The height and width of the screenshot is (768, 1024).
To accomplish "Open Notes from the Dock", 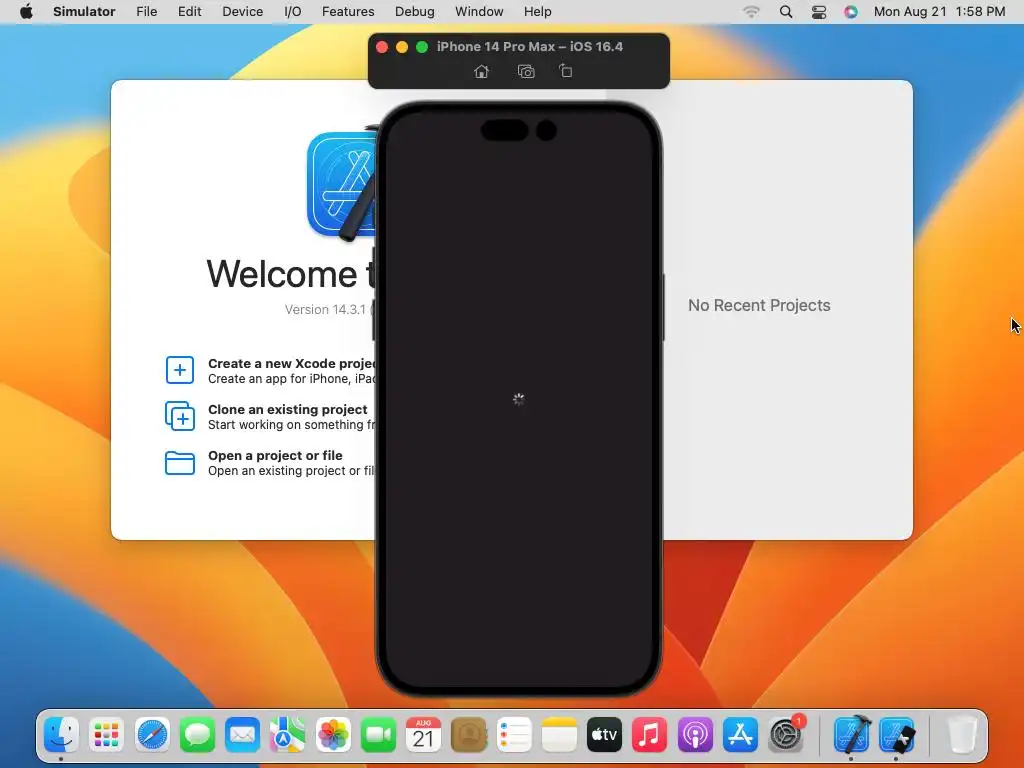I will pos(559,735).
